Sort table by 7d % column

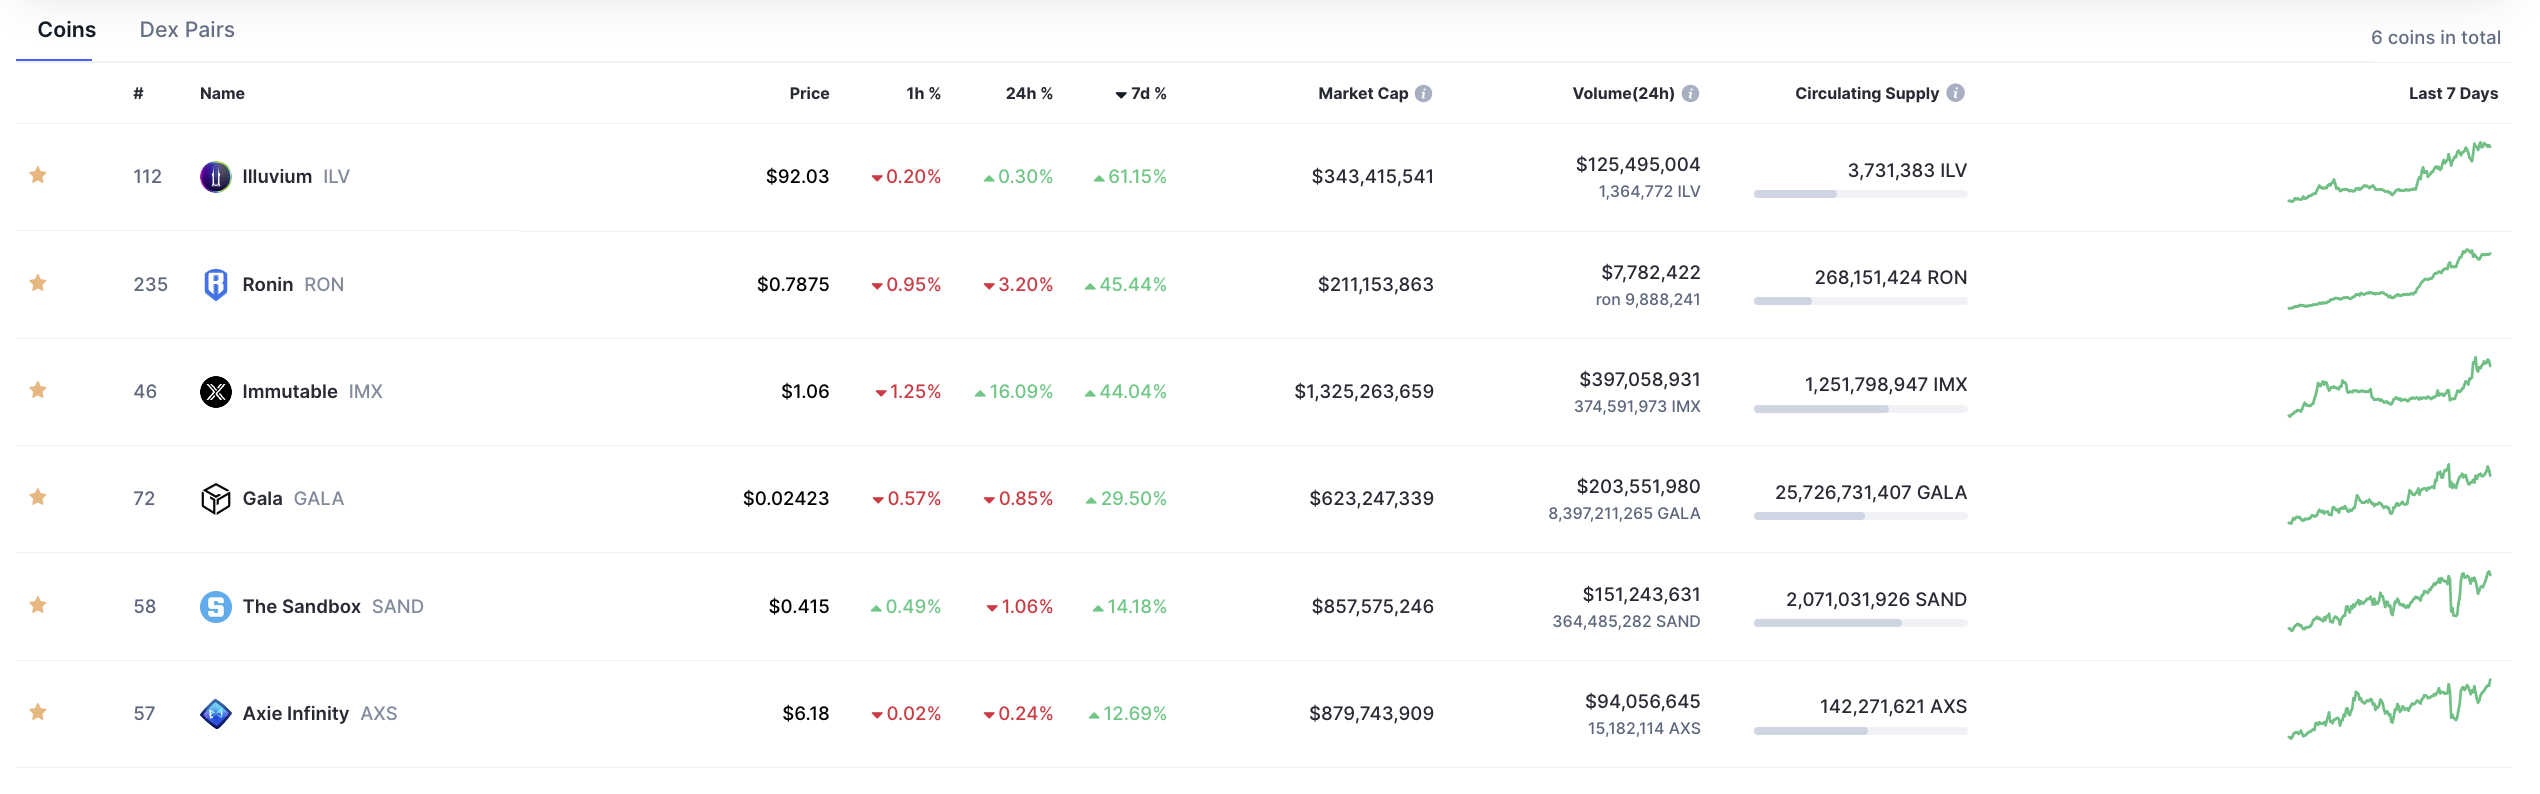tap(1141, 93)
